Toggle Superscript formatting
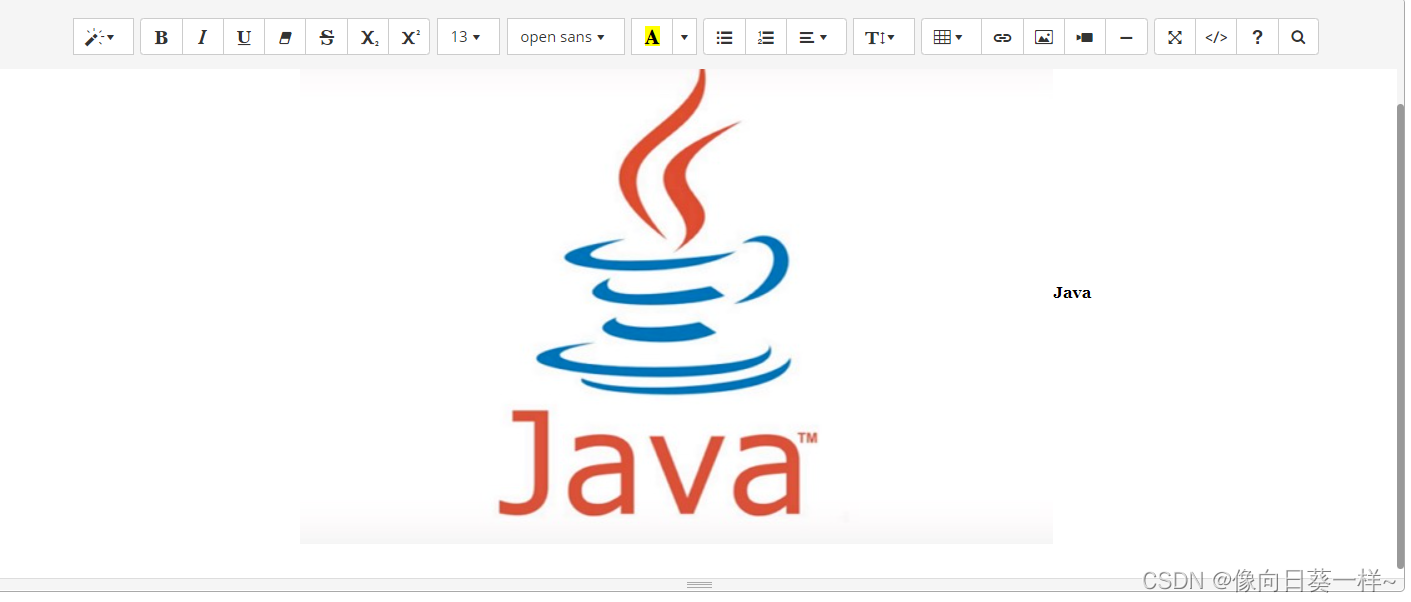The image size is (1411, 602). point(409,37)
